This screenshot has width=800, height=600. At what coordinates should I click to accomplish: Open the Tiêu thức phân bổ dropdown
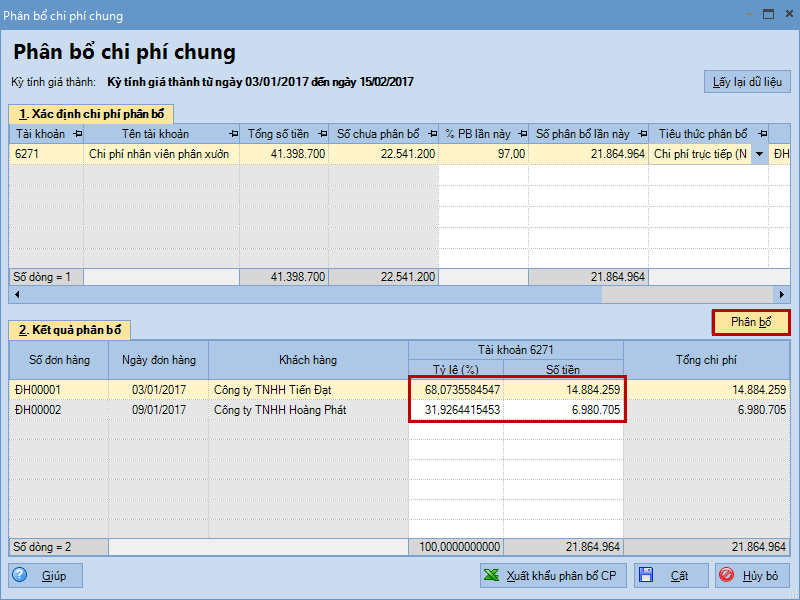(x=759, y=154)
